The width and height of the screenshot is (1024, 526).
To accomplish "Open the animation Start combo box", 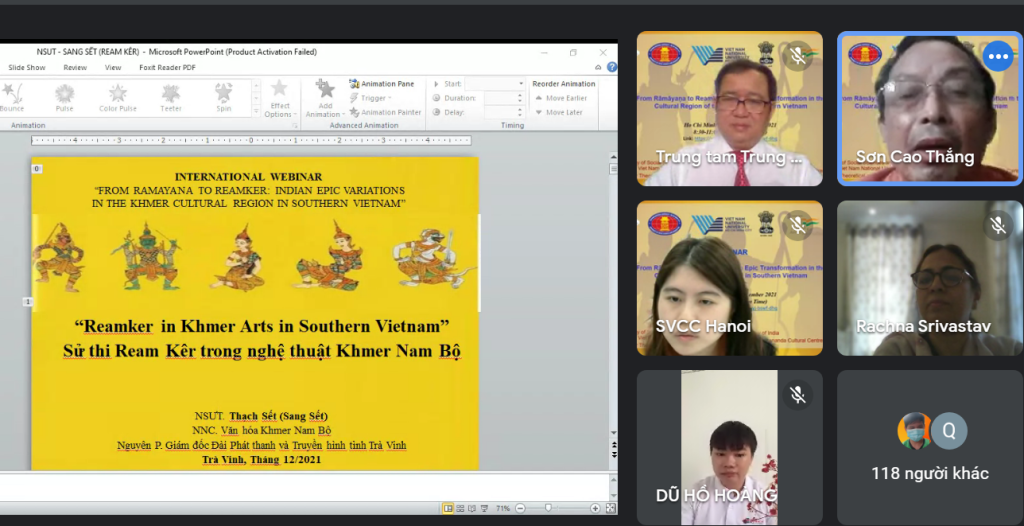I will pos(494,84).
